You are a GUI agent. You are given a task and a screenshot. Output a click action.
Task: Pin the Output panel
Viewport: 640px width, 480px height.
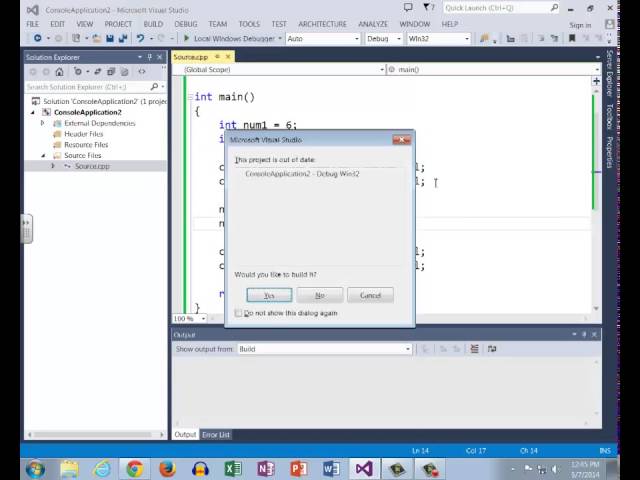584,335
